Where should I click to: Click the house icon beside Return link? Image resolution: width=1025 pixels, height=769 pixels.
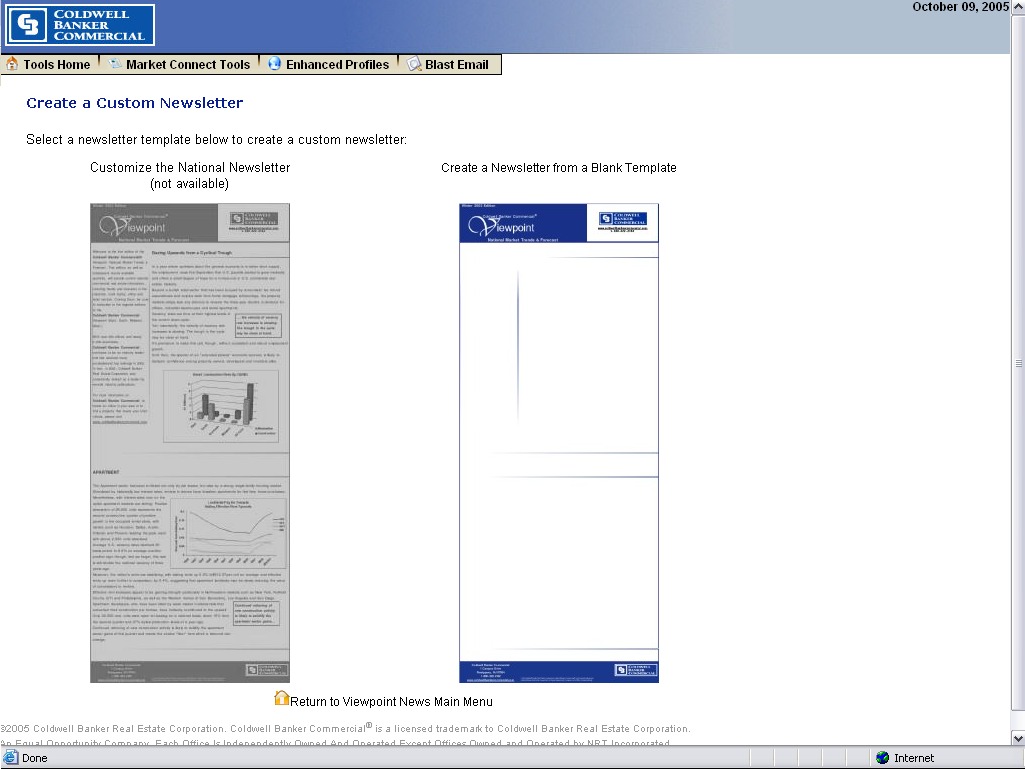pos(282,699)
